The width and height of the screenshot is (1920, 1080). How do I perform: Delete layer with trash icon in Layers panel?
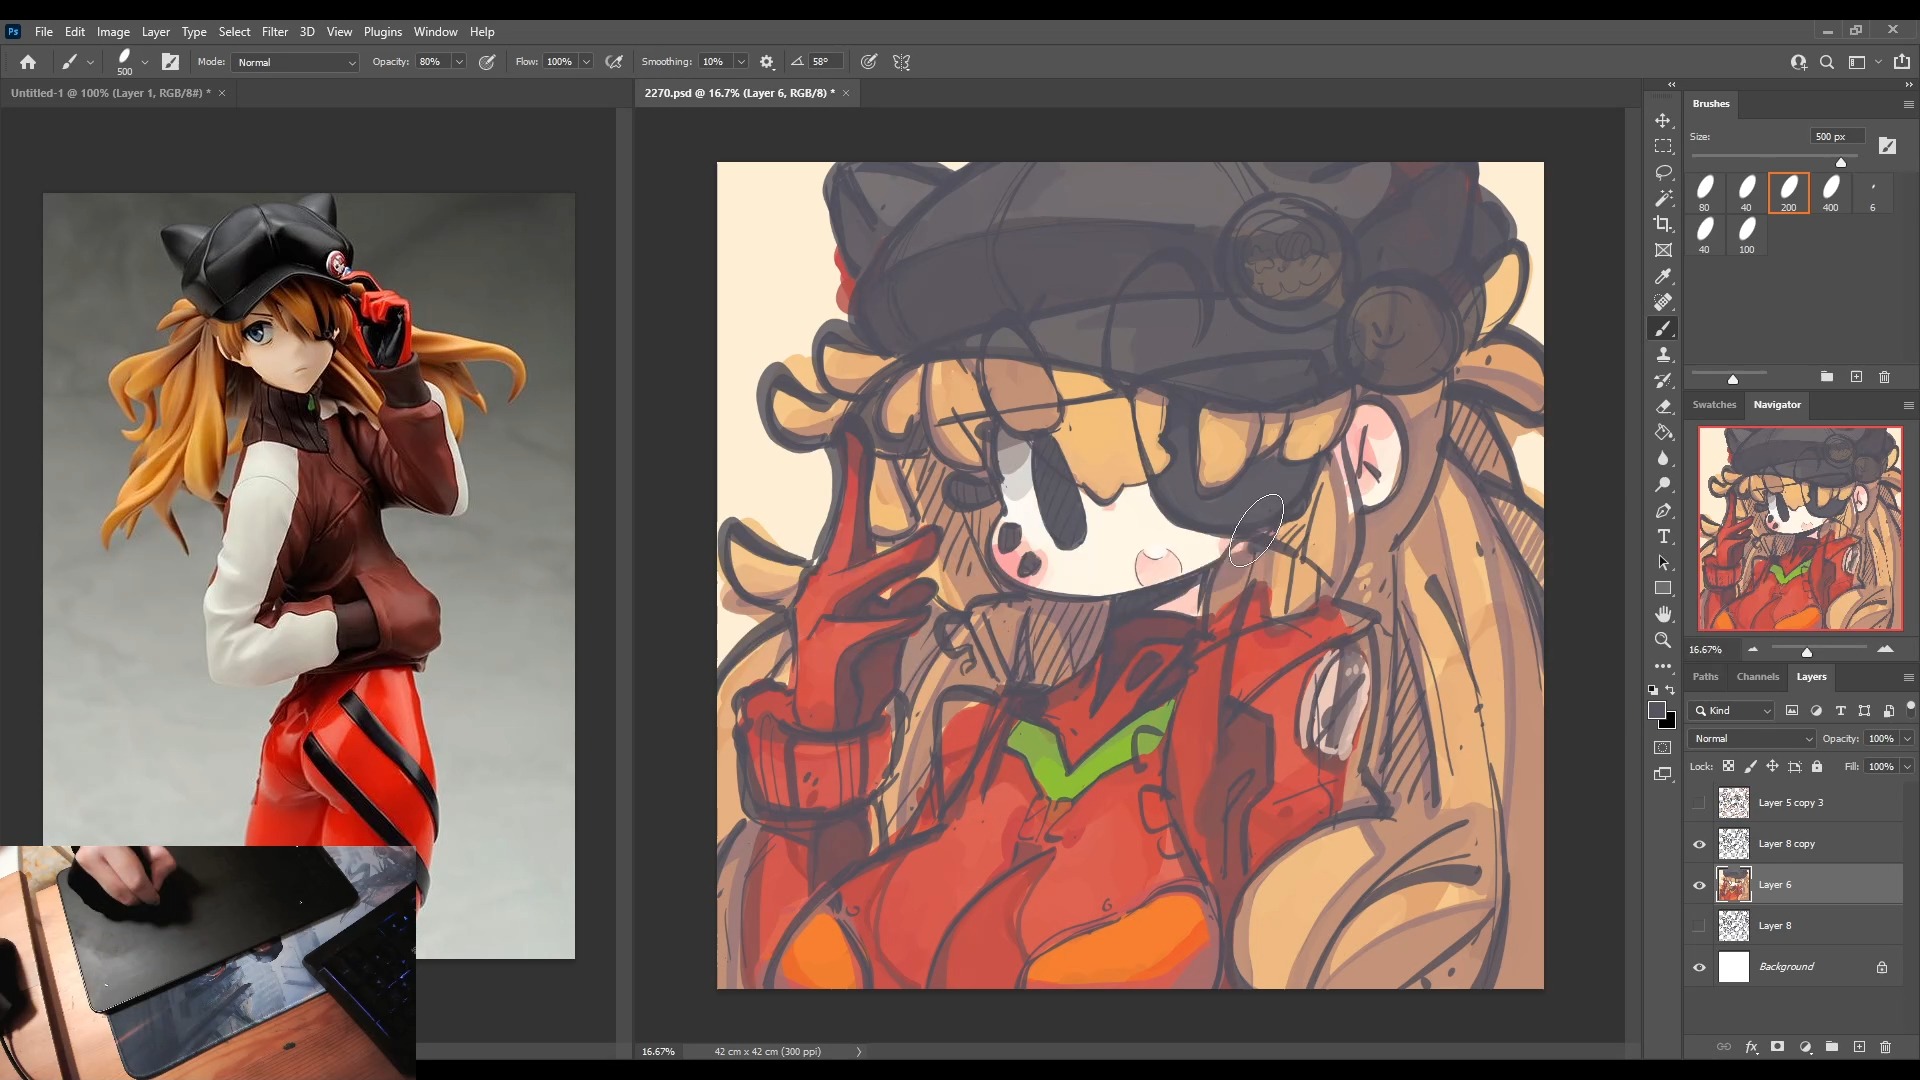[1886, 1047]
